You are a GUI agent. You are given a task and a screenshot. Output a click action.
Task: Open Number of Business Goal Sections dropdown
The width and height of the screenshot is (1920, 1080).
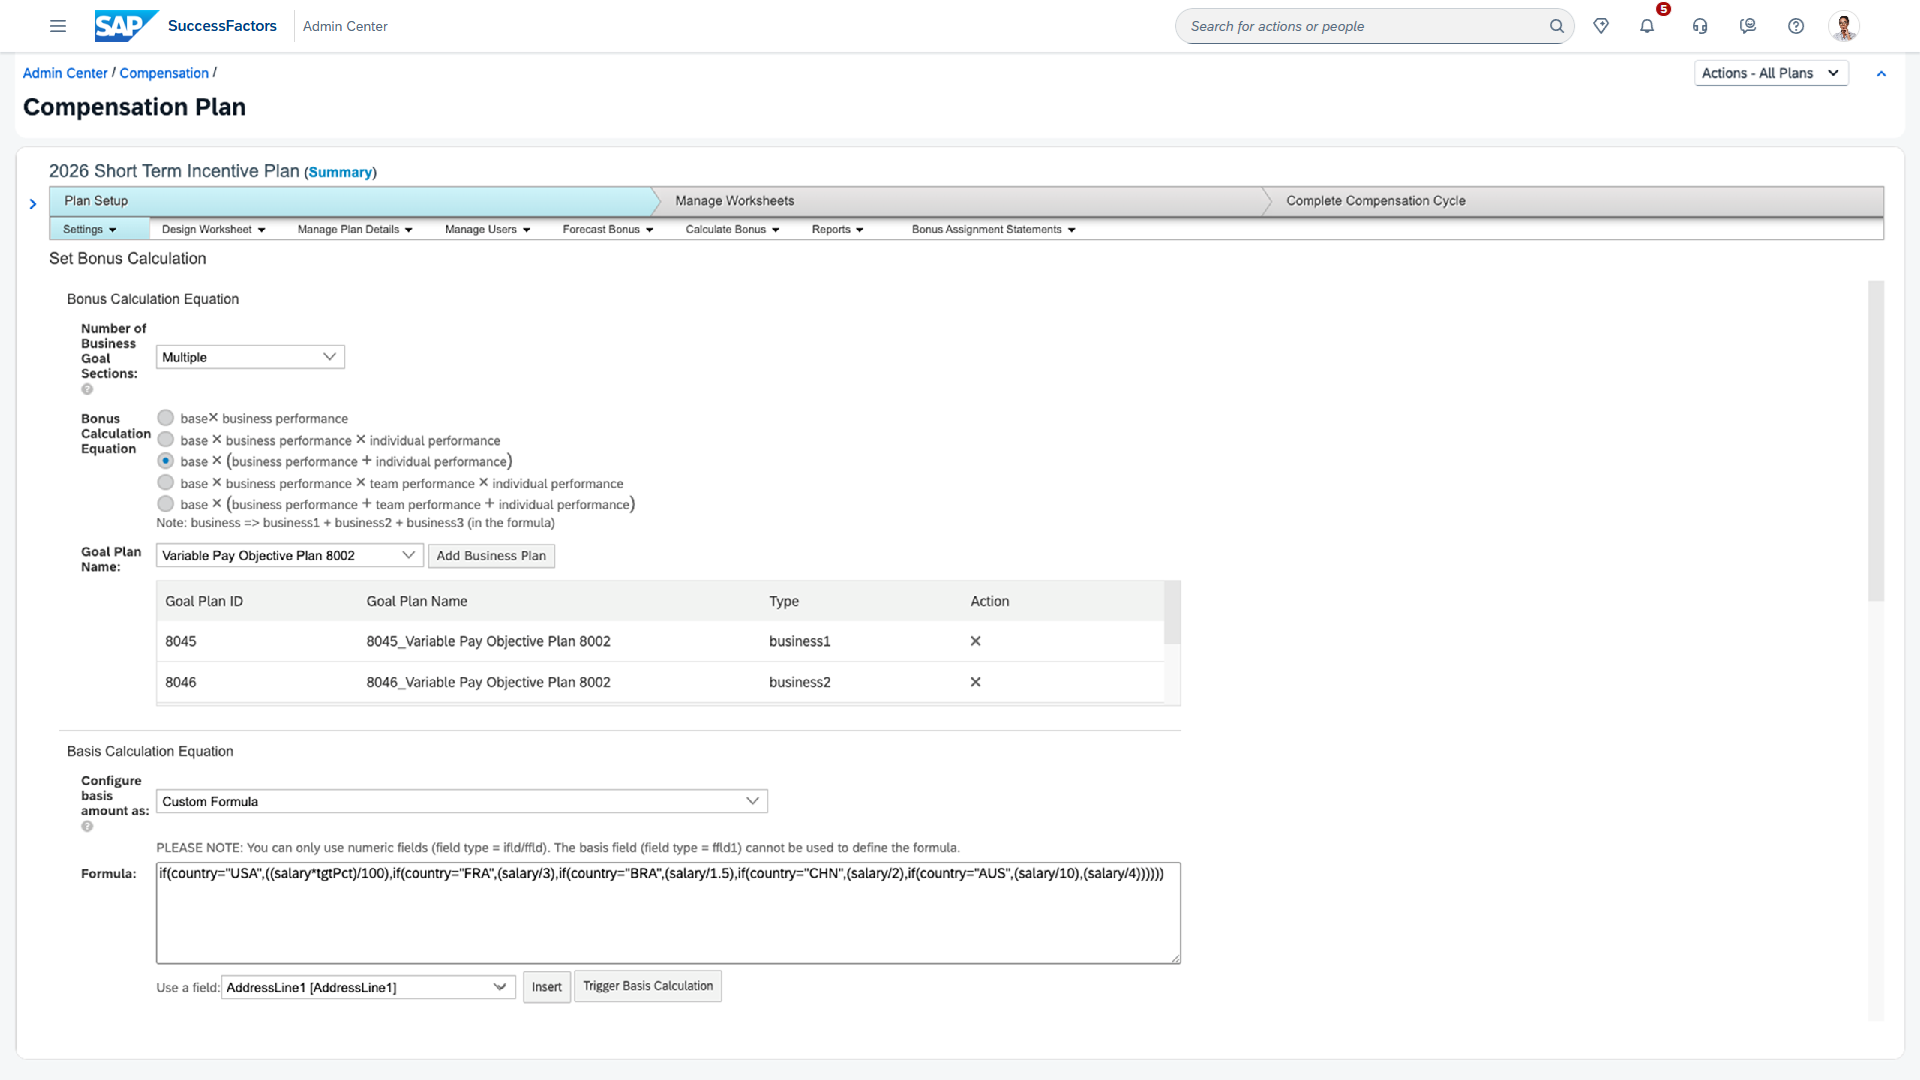[250, 357]
